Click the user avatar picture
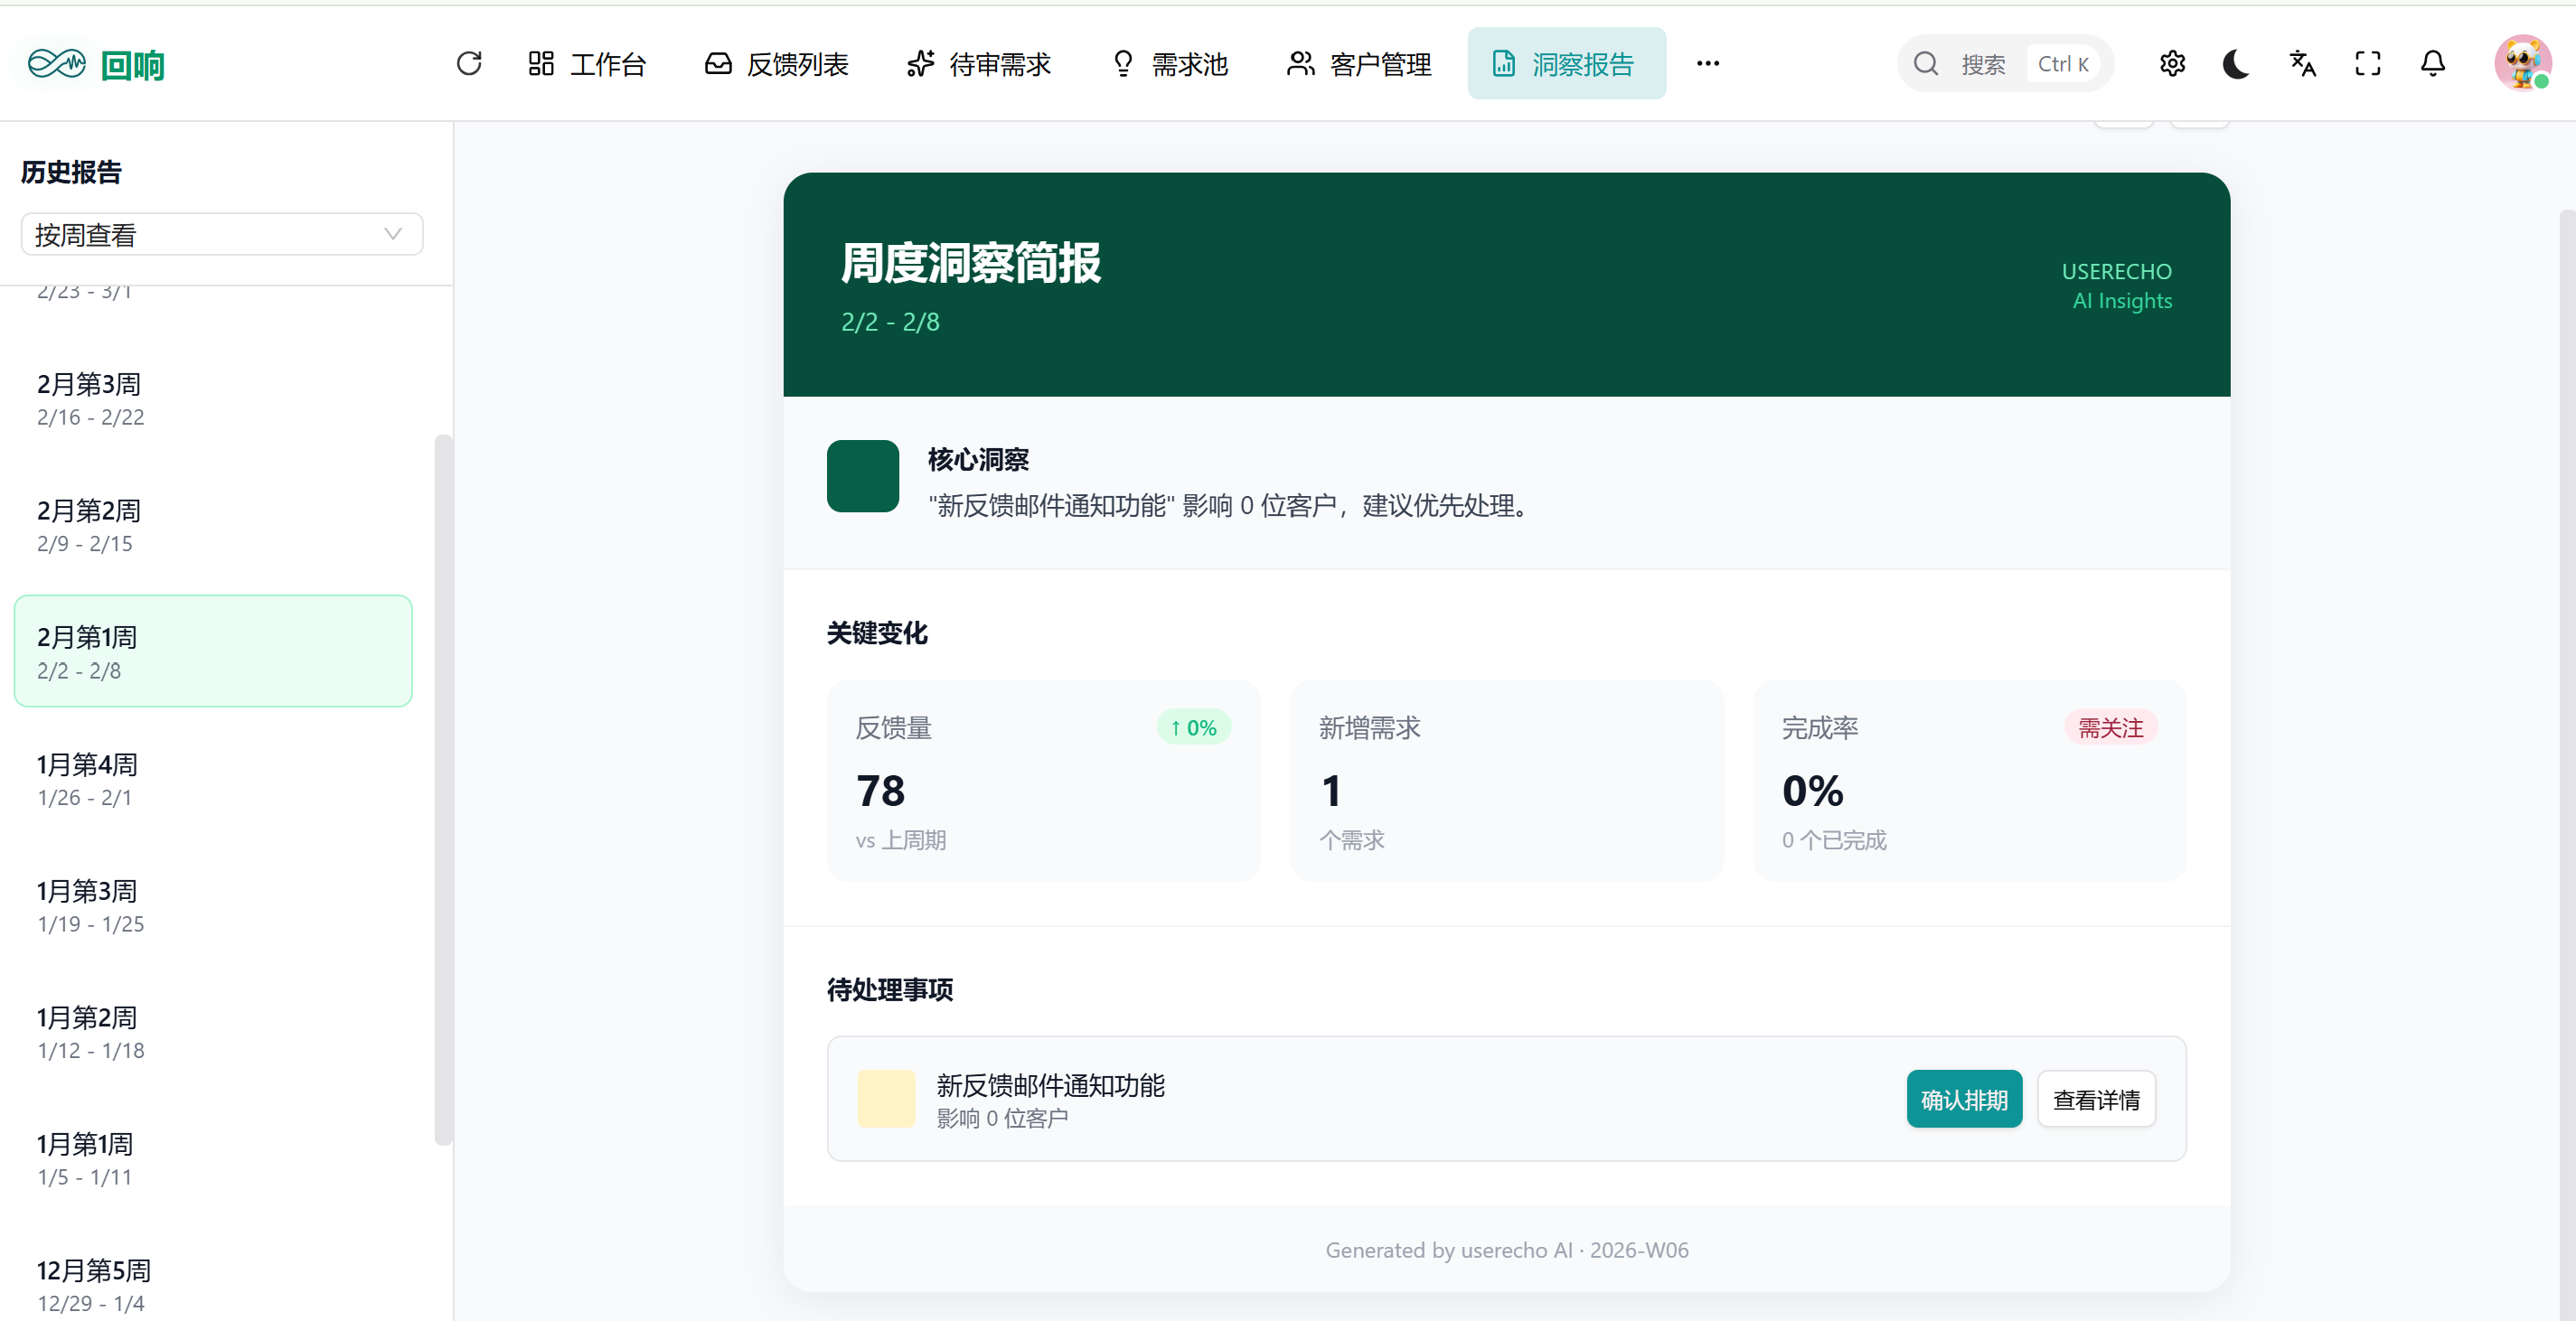Image resolution: width=2576 pixels, height=1321 pixels. click(x=2521, y=63)
